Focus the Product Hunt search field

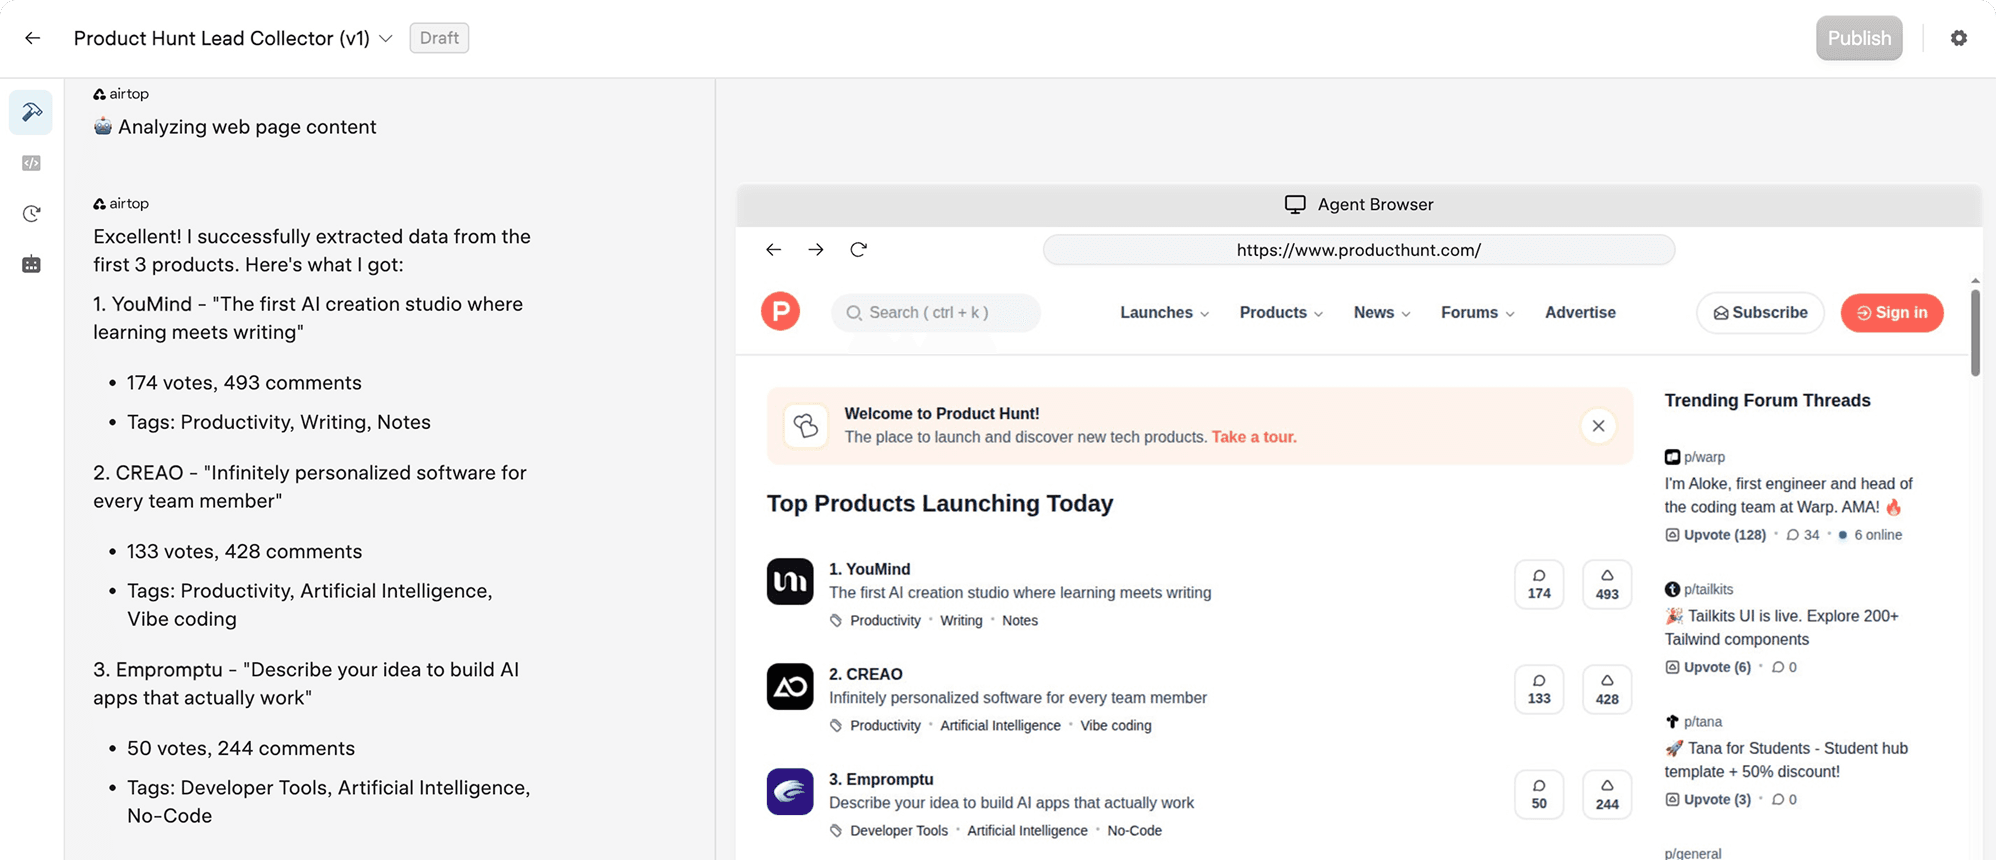(x=935, y=313)
